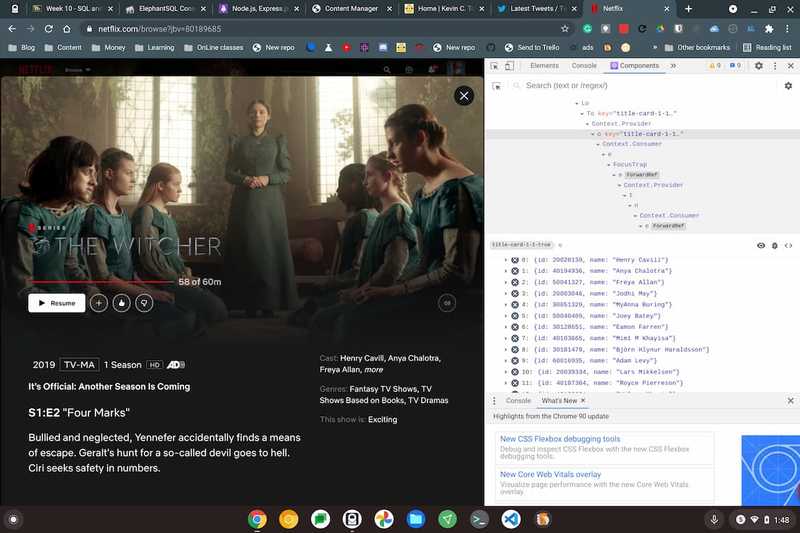Viewport: 800px width, 533px height.
Task: Close the Witcher title details overlay
Action: pos(464,96)
